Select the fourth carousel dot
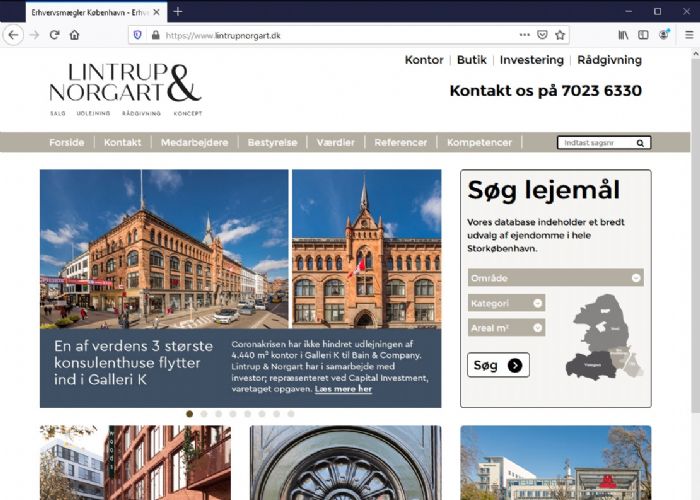The height and width of the screenshot is (500, 700). (x=233, y=414)
